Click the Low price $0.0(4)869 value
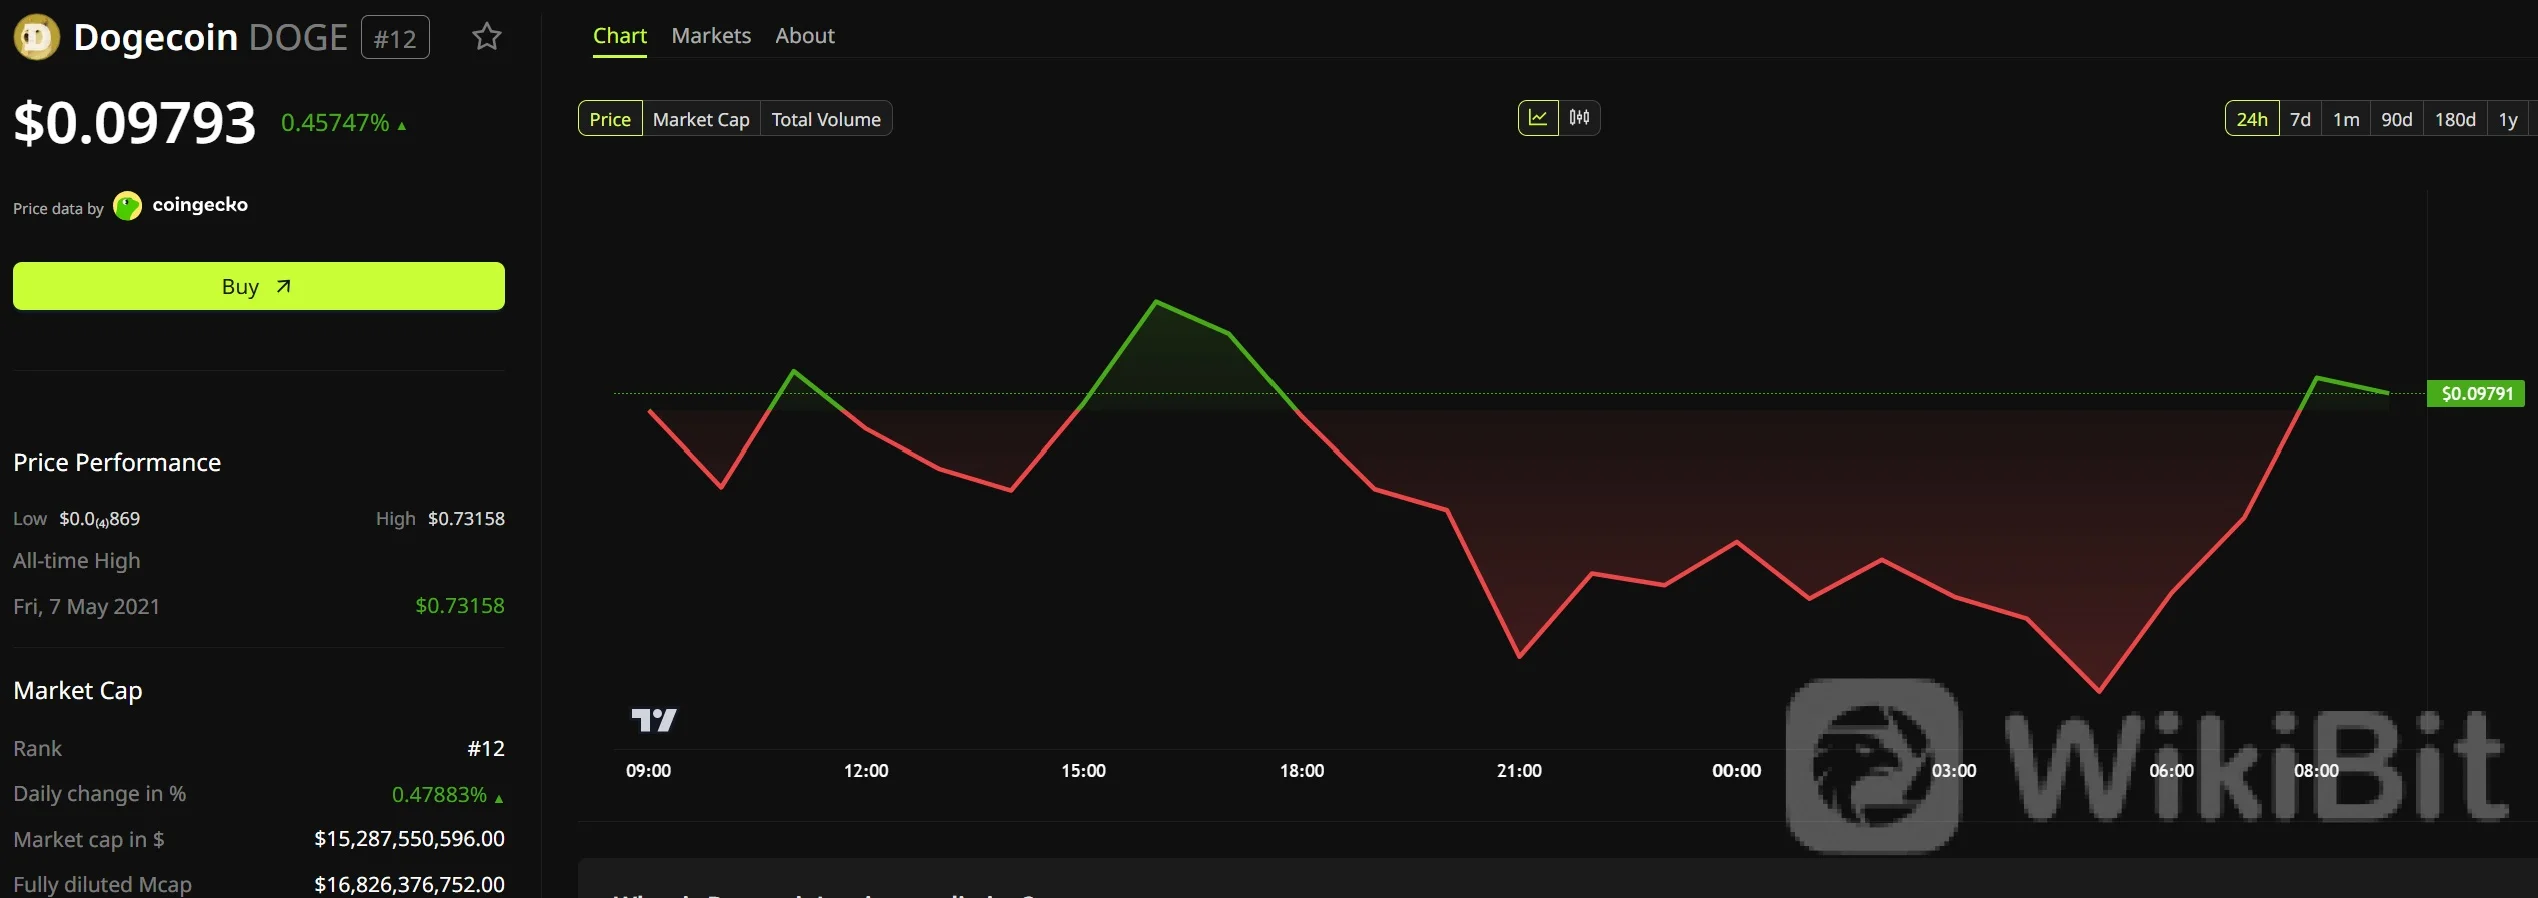Image resolution: width=2538 pixels, height=898 pixels. (100, 519)
